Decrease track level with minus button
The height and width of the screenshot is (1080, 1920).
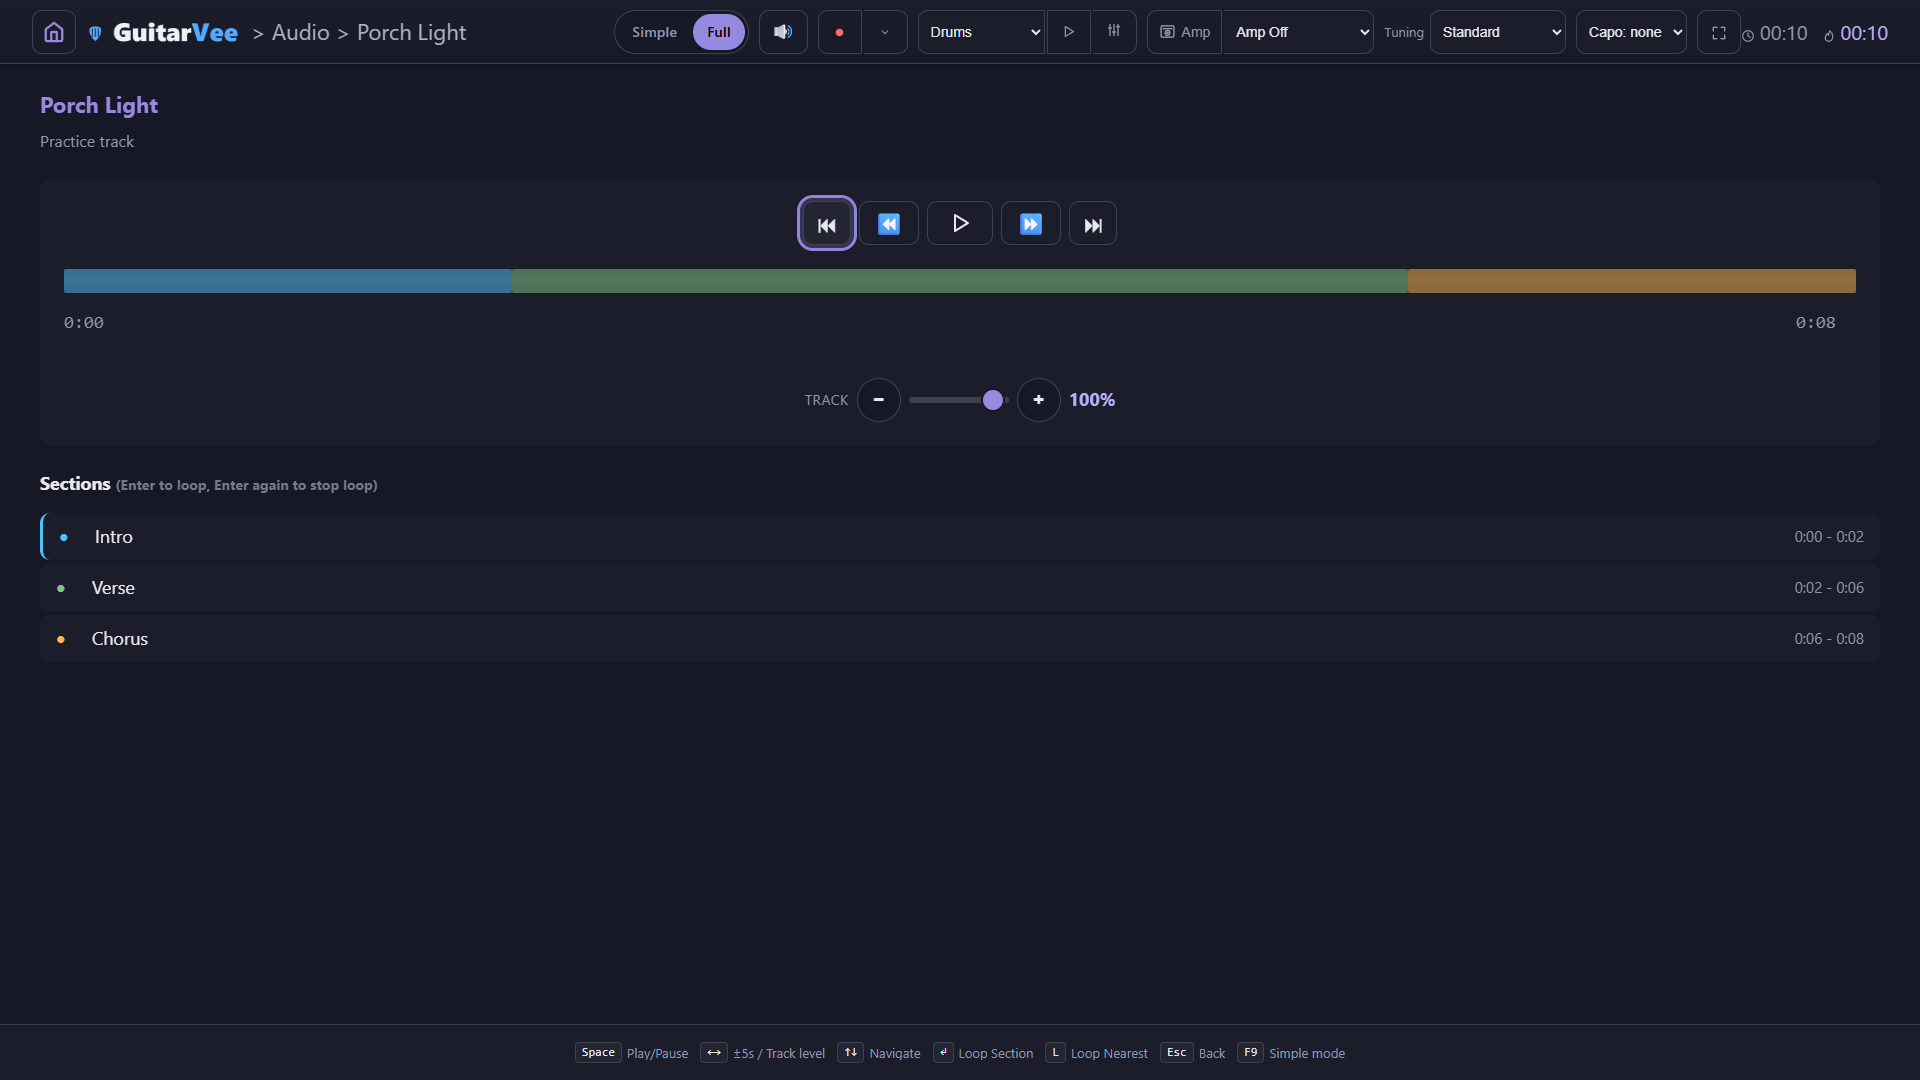pyautogui.click(x=879, y=400)
